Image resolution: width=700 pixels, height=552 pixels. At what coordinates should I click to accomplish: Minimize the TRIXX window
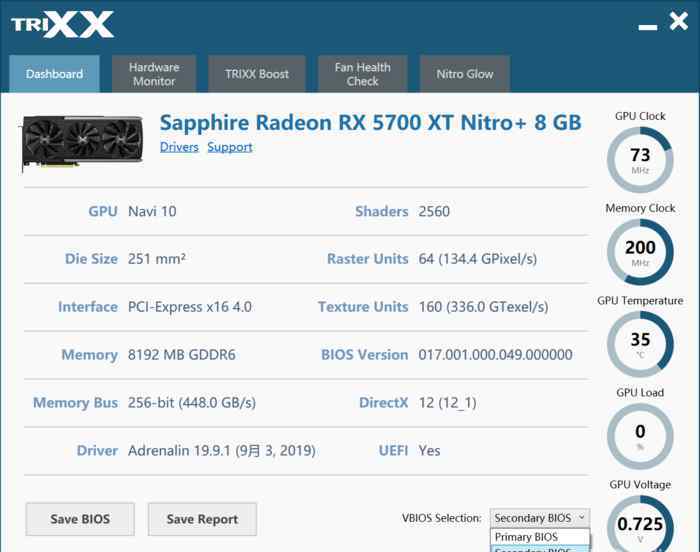[x=647, y=27]
